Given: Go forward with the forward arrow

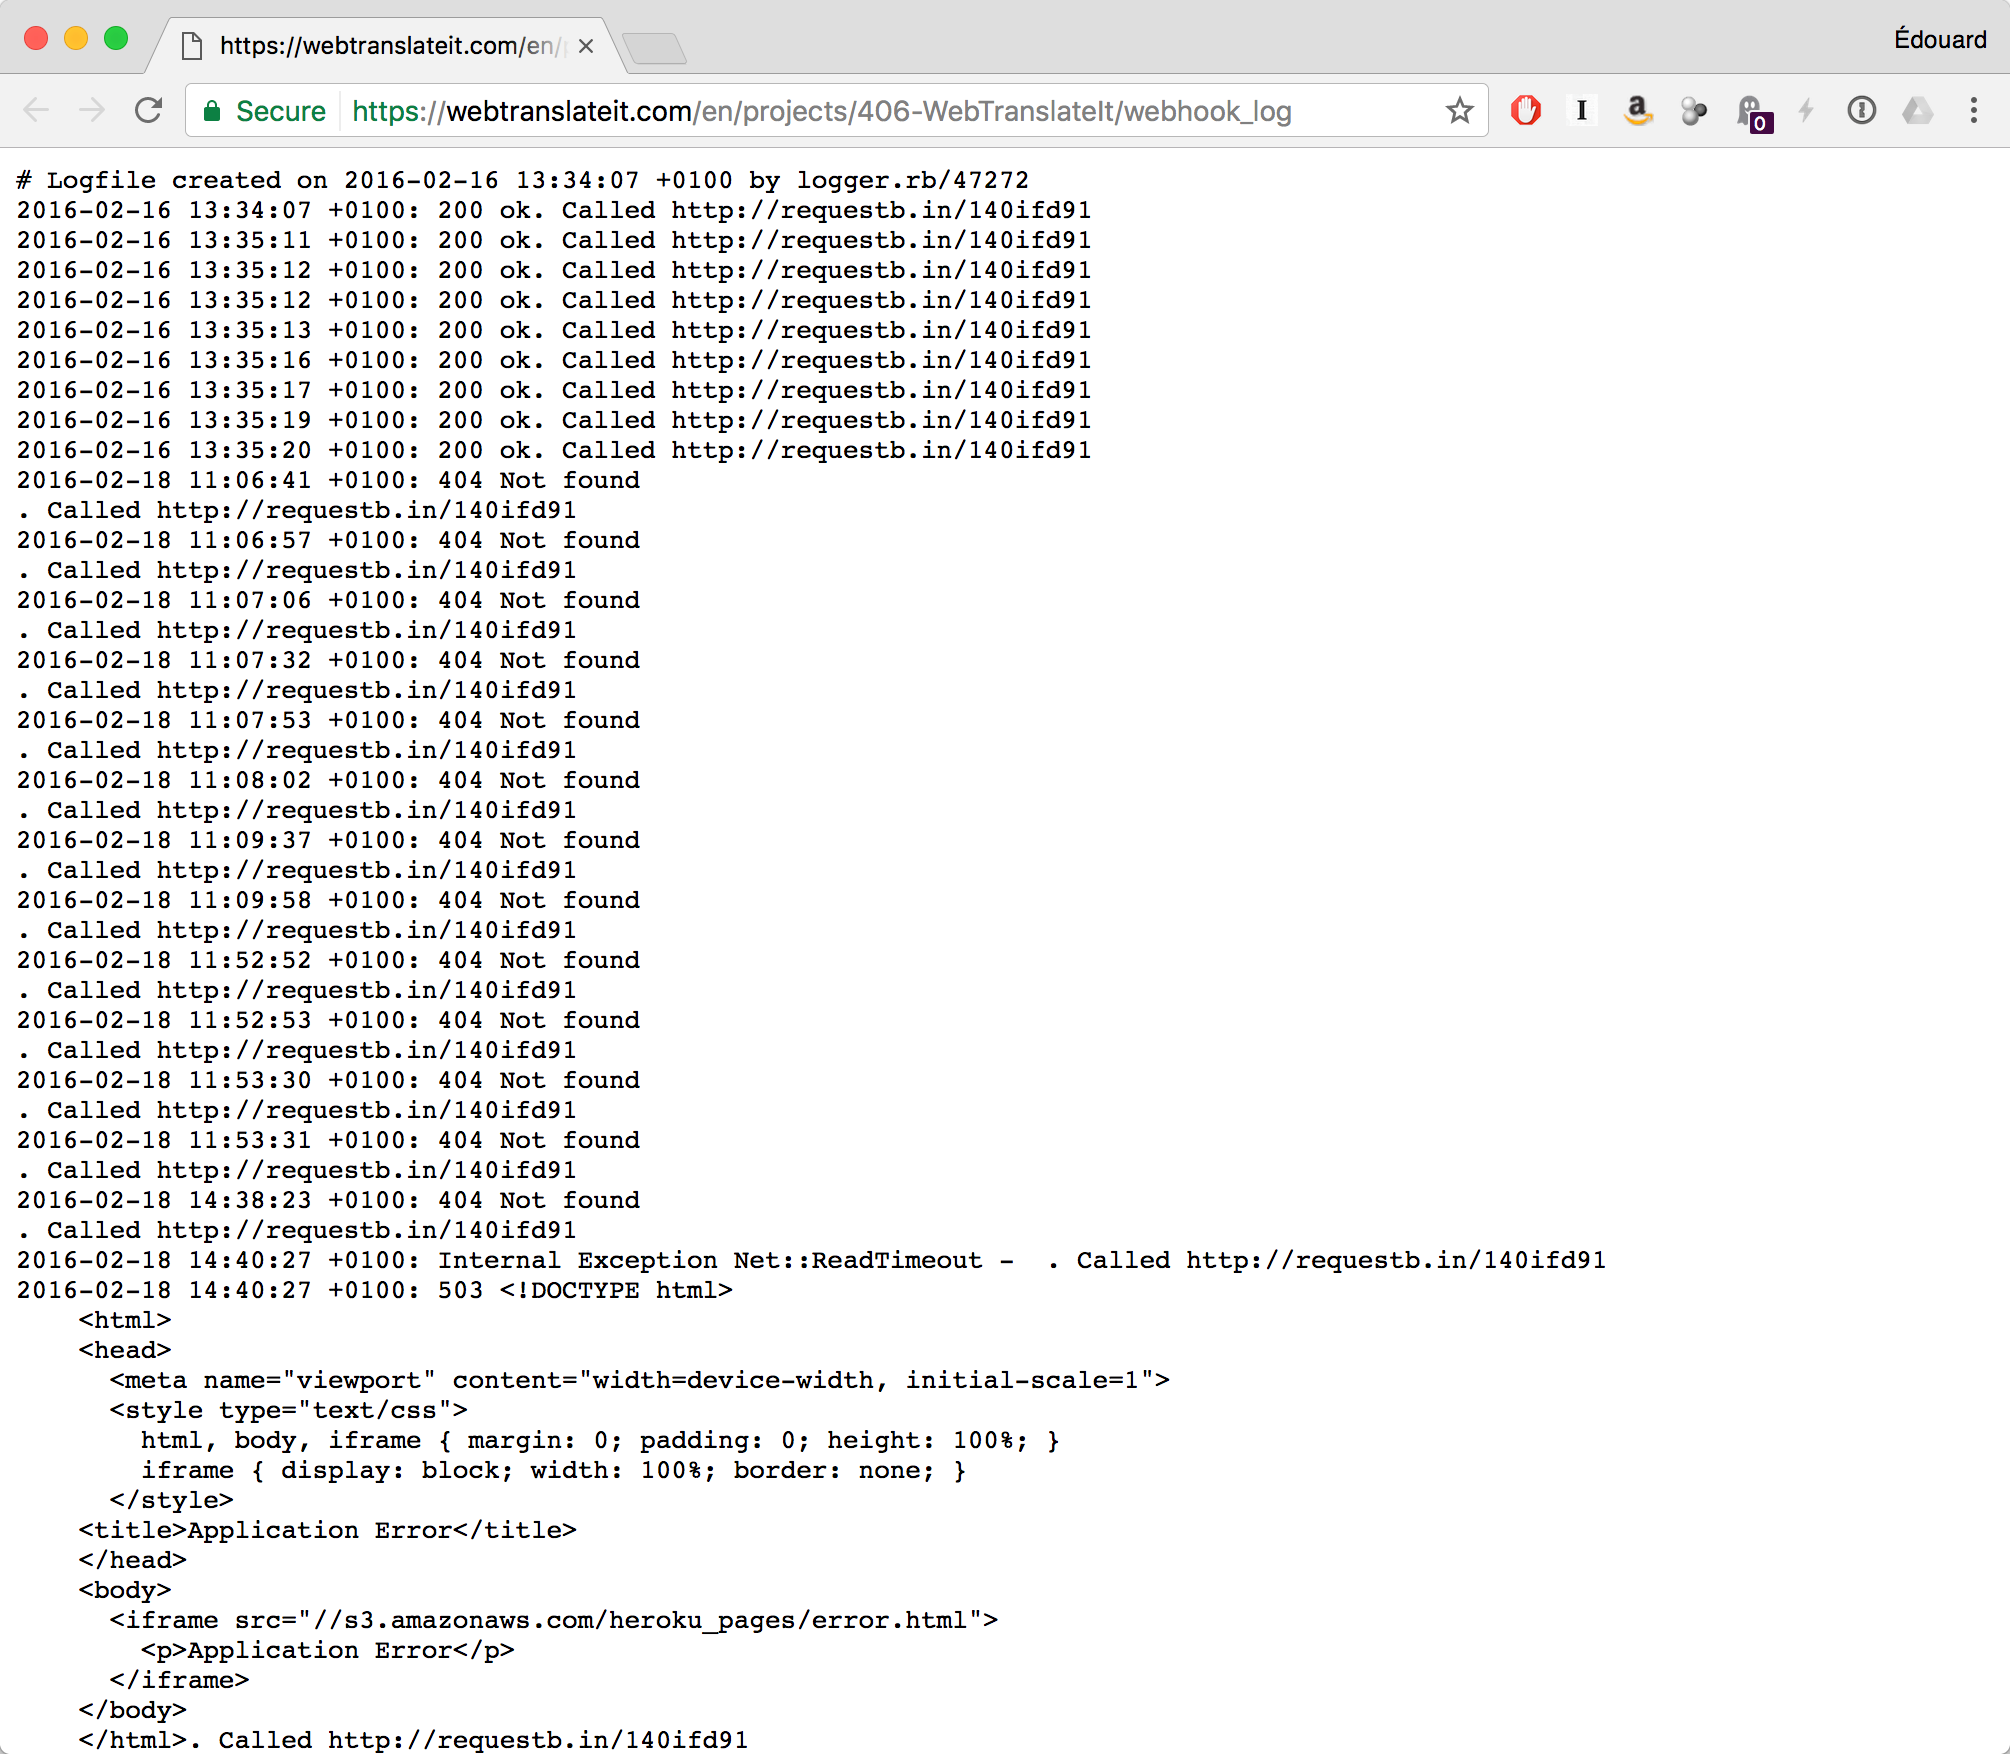Looking at the screenshot, I should coord(92,110).
